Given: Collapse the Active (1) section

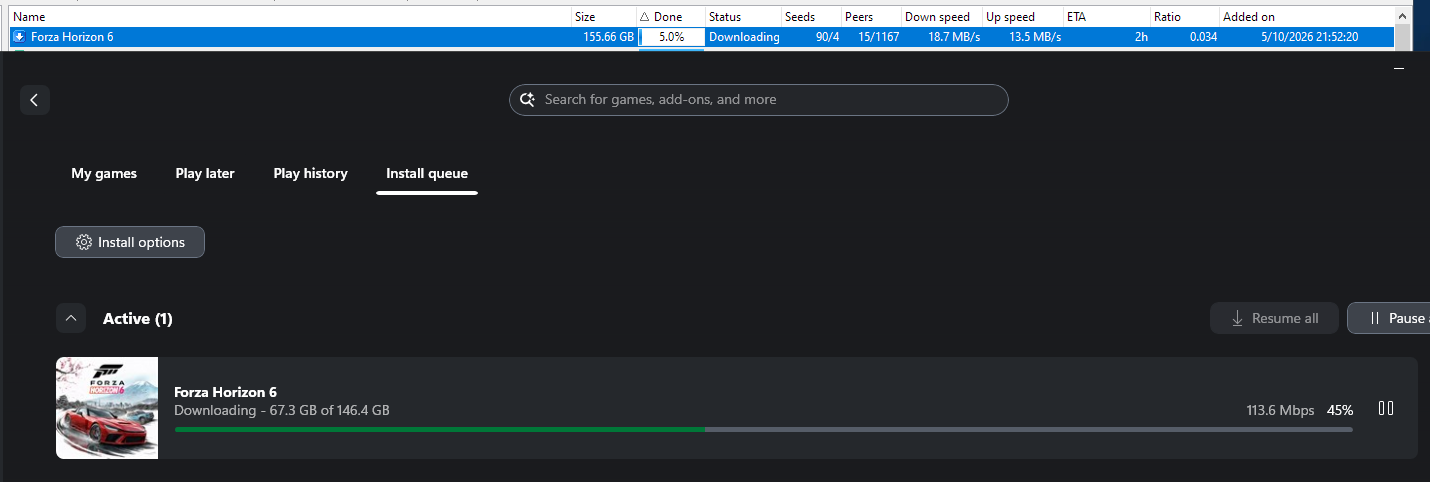Looking at the screenshot, I should click(70, 318).
